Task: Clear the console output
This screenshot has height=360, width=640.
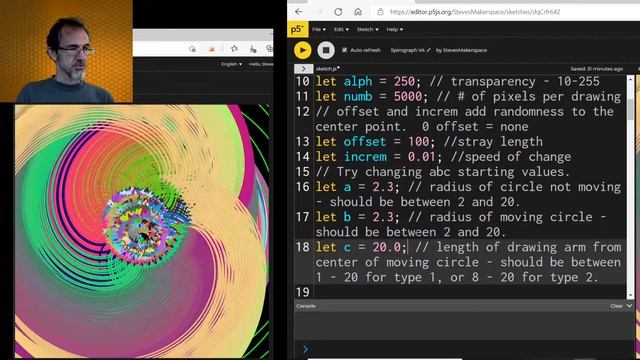Action: [616, 306]
